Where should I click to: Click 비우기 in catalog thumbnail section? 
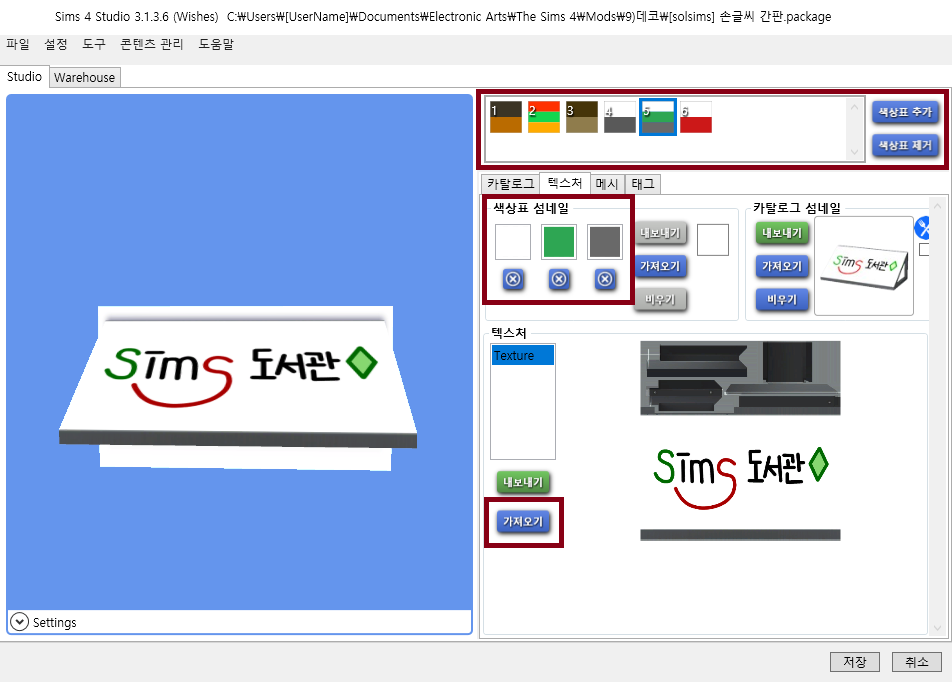(782, 299)
